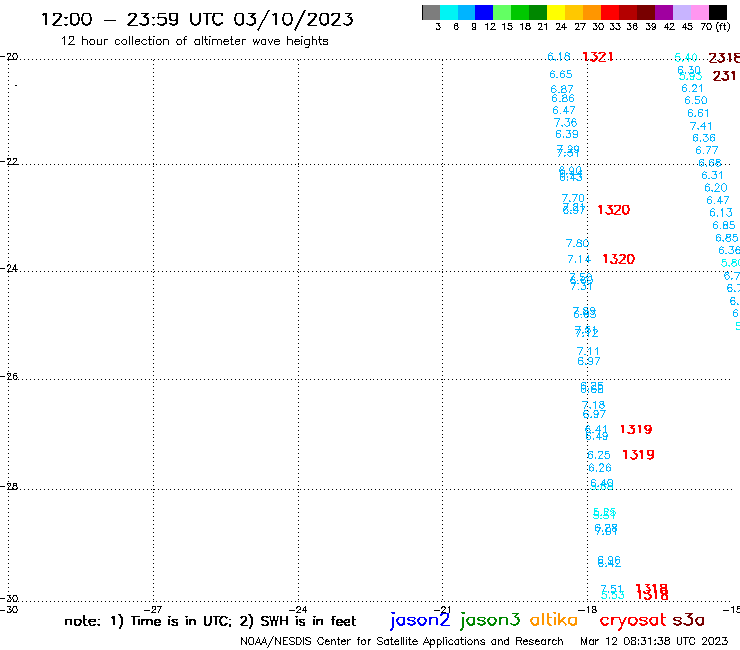Click the pink legend swatch beside black
The image size is (740, 650).
tap(700, 13)
